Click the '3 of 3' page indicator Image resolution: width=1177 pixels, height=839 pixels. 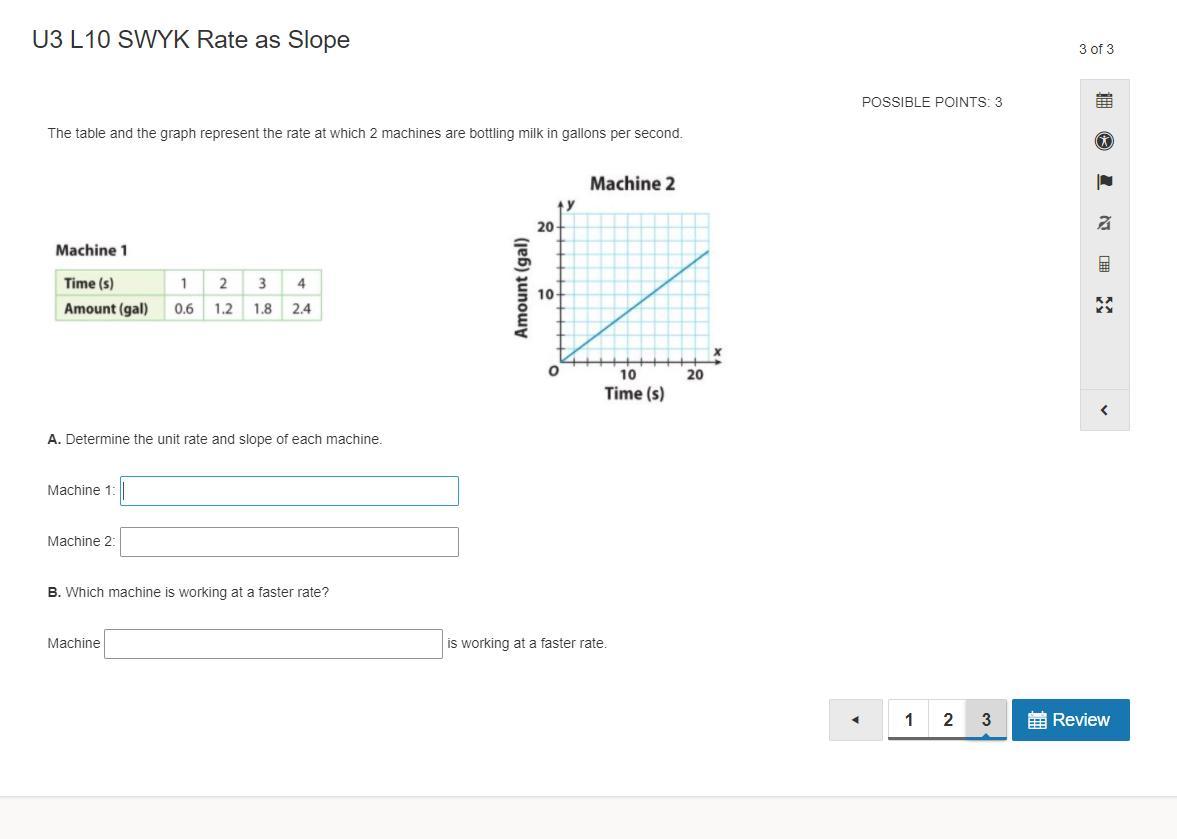click(x=1096, y=49)
